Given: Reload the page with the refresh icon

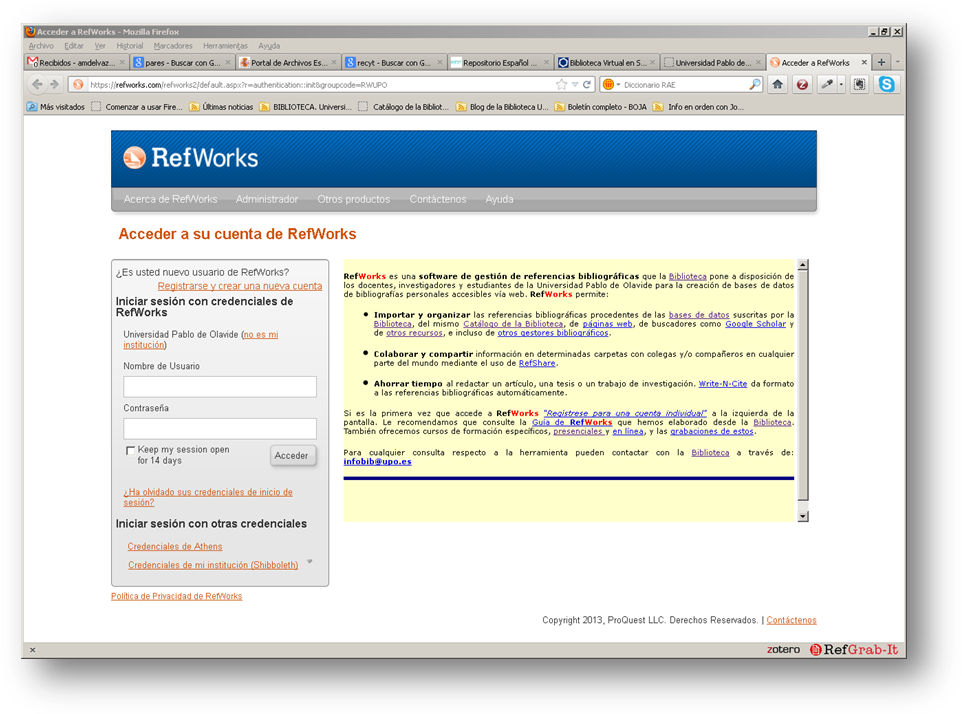Looking at the screenshot, I should [587, 85].
